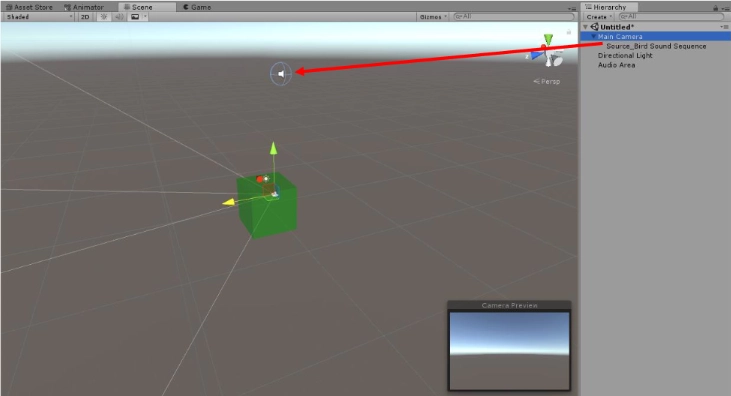Click the Scene view search field
Image resolution: width=731 pixels, height=396 pixels.
[514, 17]
